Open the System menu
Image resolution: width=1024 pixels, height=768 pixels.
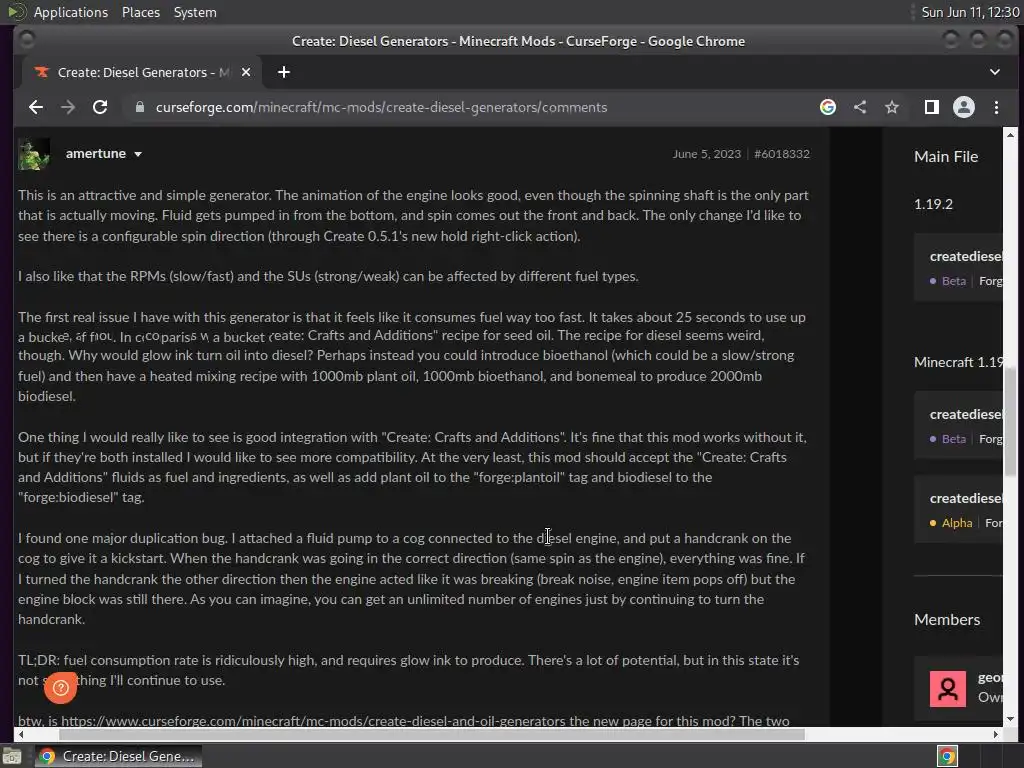pyautogui.click(x=195, y=12)
